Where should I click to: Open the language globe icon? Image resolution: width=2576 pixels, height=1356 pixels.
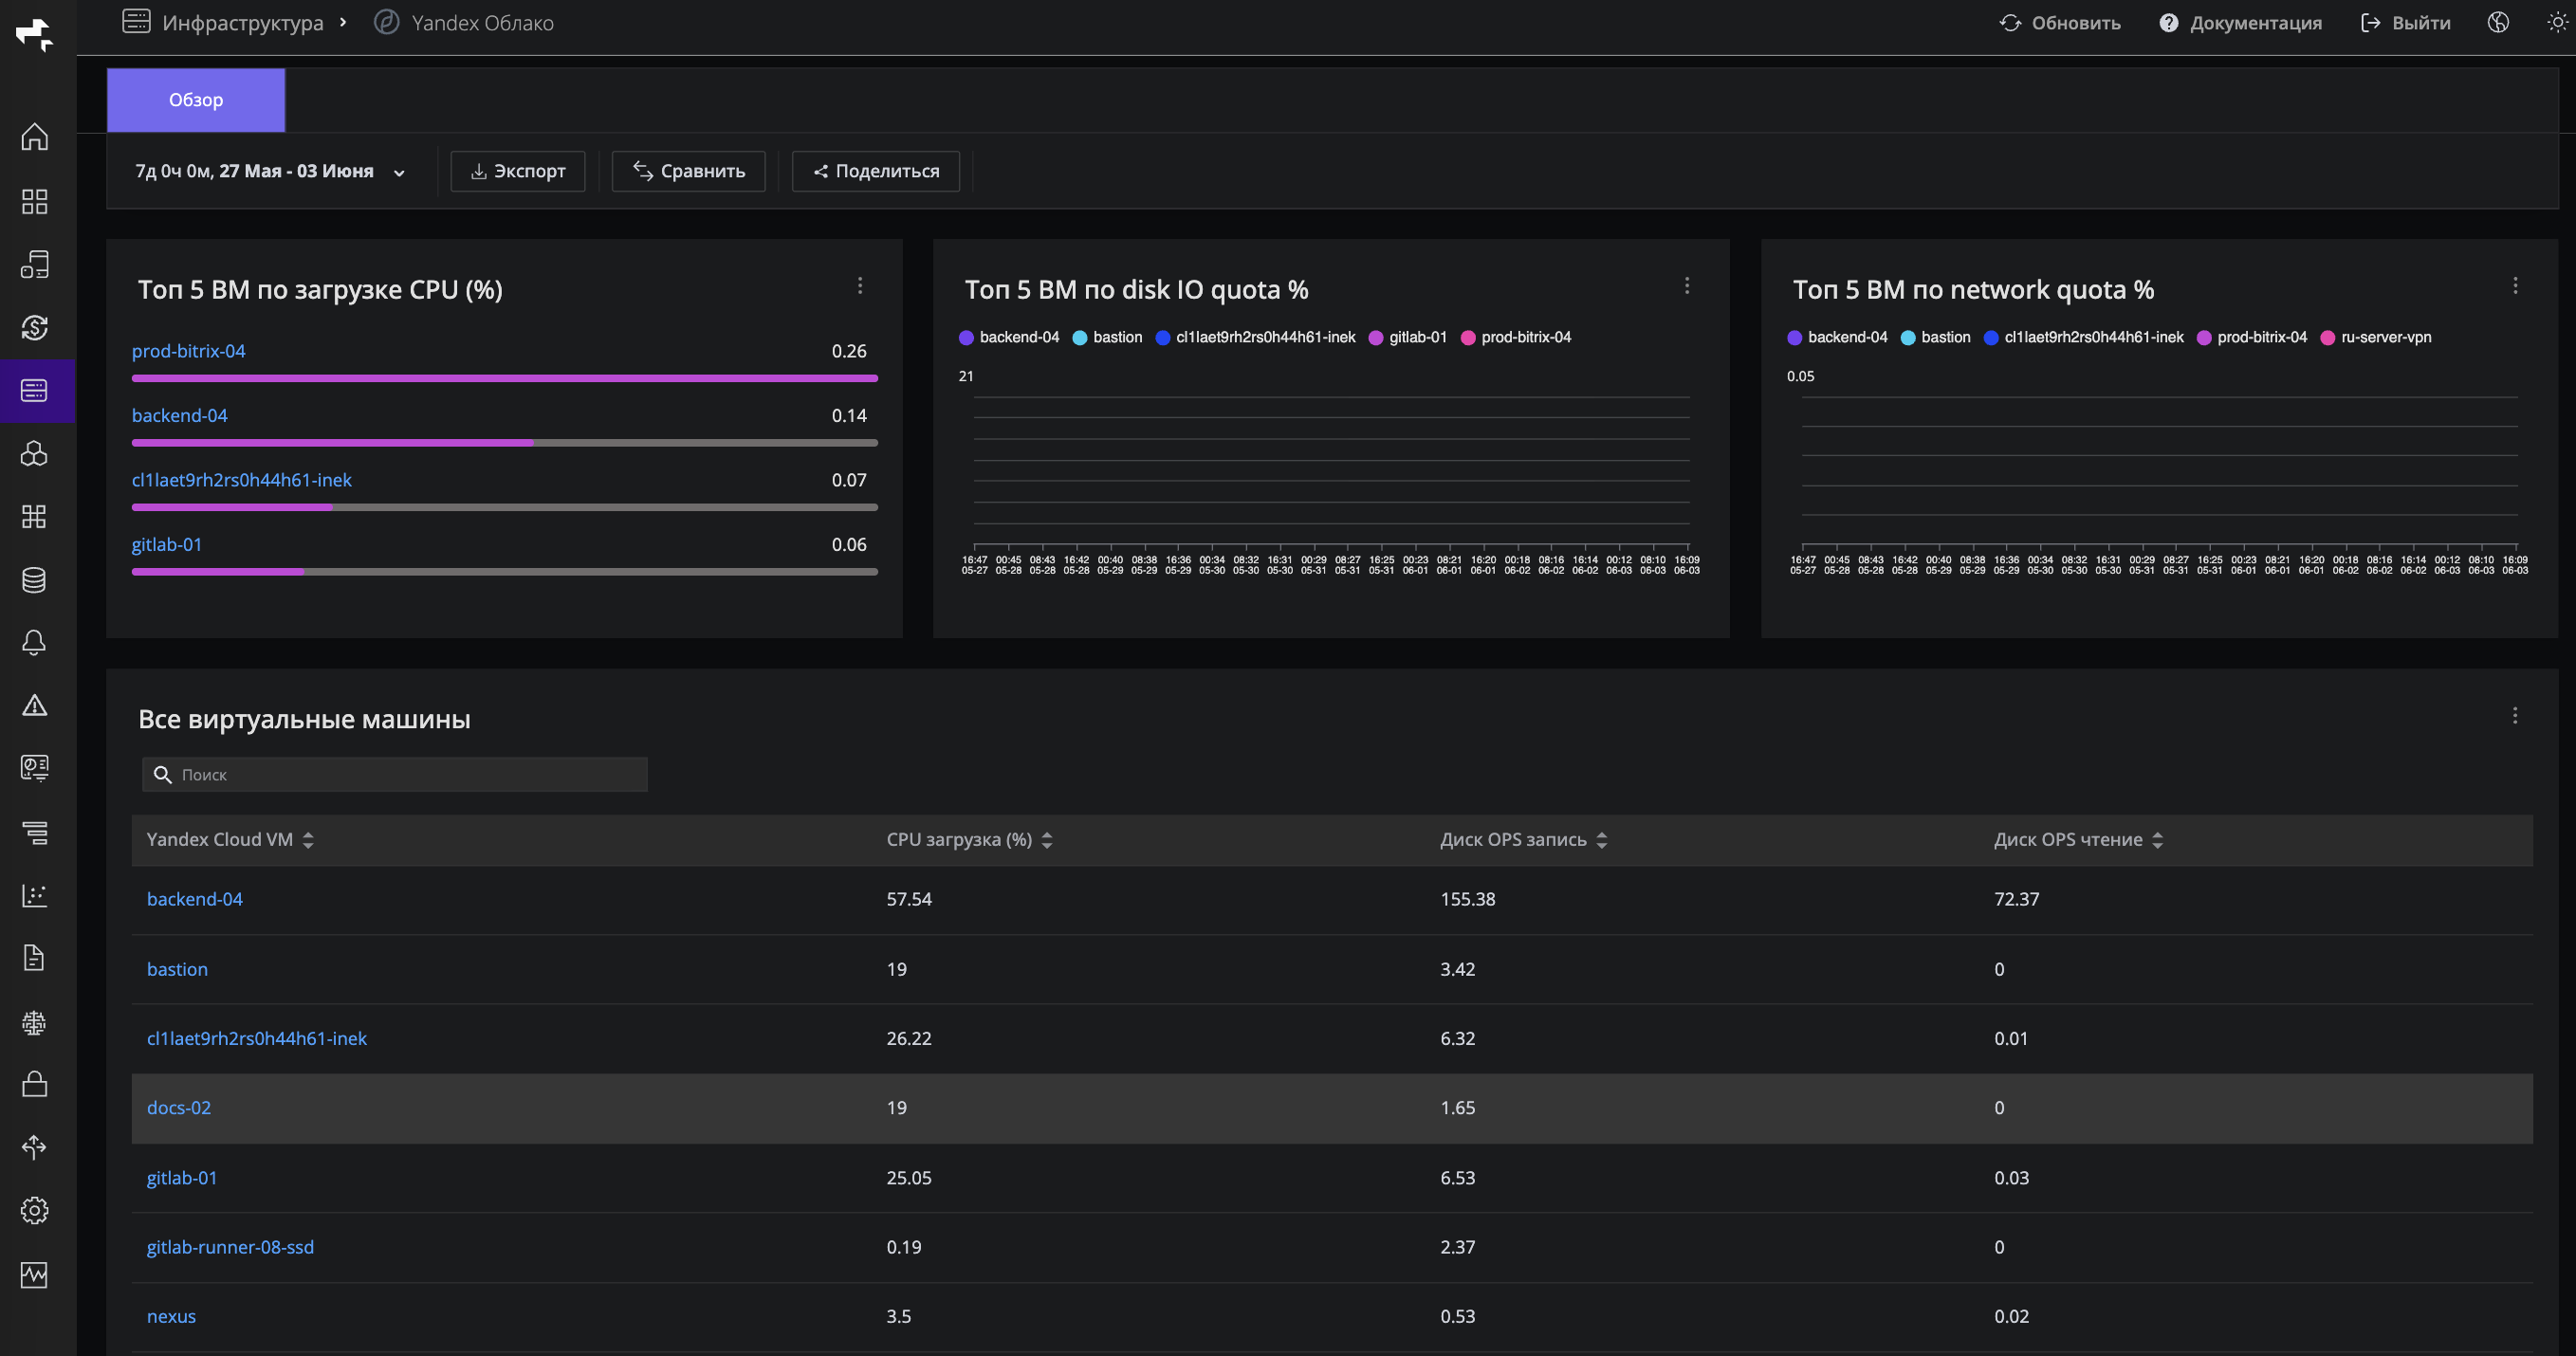(2498, 23)
